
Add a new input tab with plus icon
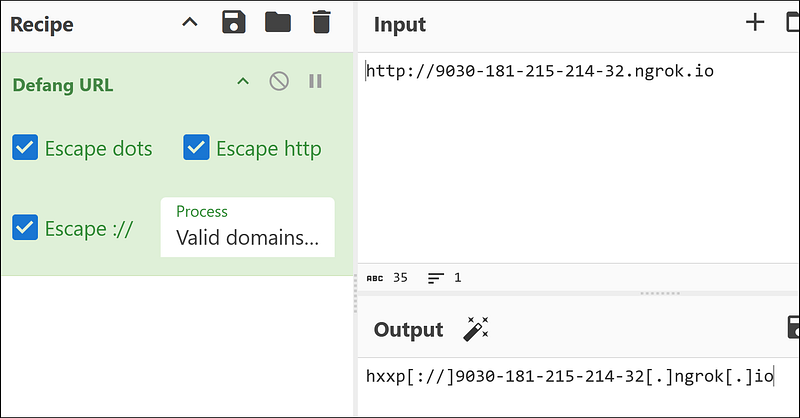coord(755,22)
